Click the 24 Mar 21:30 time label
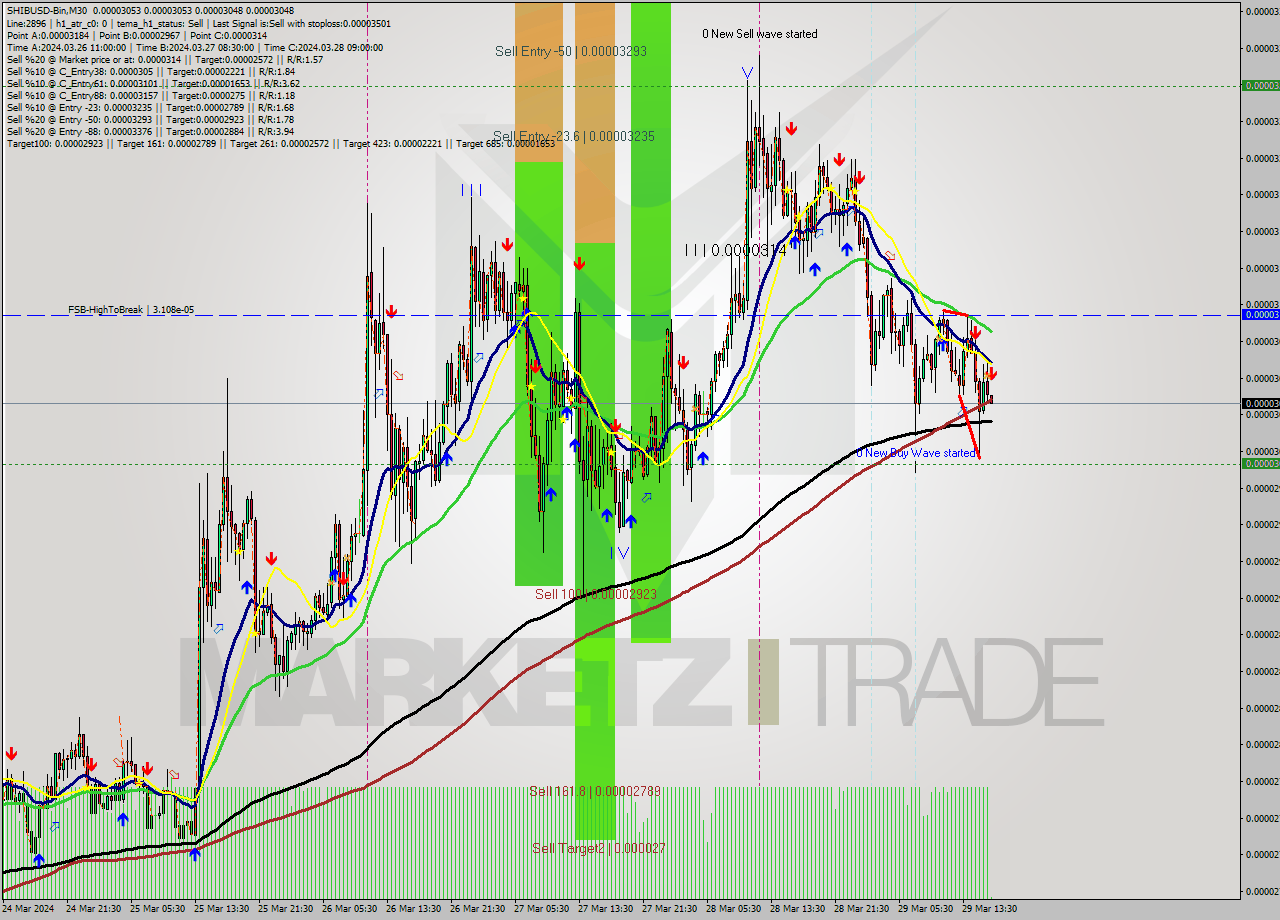Image resolution: width=1280 pixels, height=920 pixels. coord(93,909)
